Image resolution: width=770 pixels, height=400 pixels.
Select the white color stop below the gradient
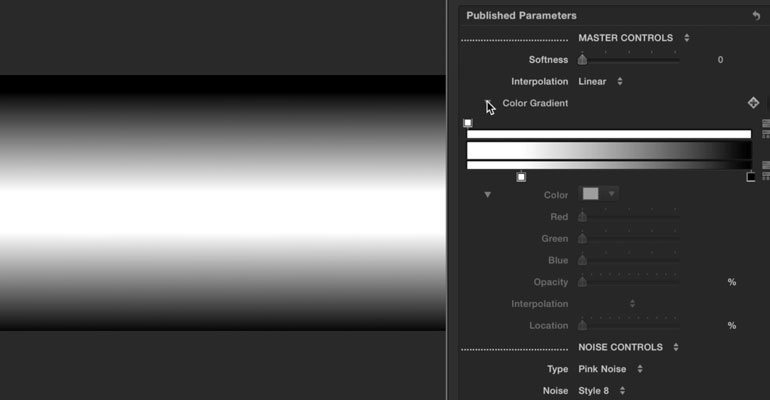point(521,177)
